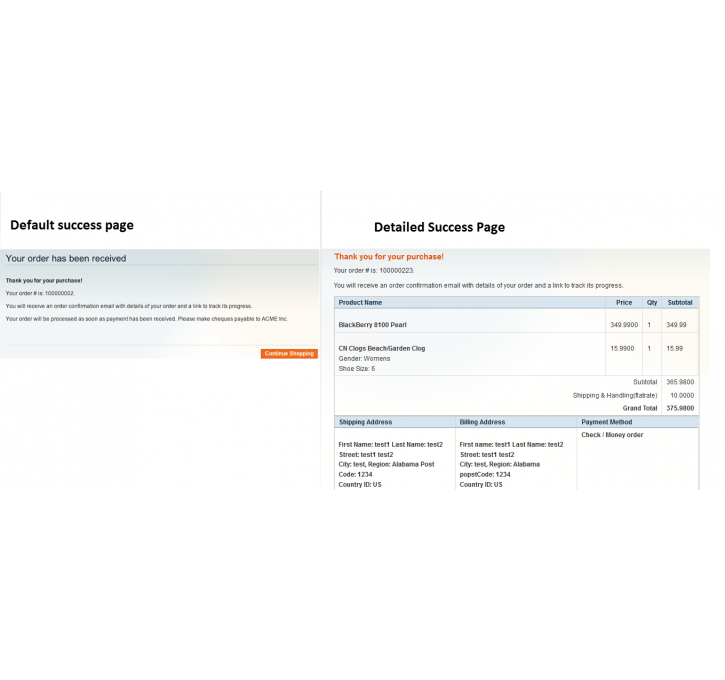This screenshot has width=725, height=680.
Task: Select the 'Your order has been received' heading
Action: pyautogui.click(x=66, y=258)
